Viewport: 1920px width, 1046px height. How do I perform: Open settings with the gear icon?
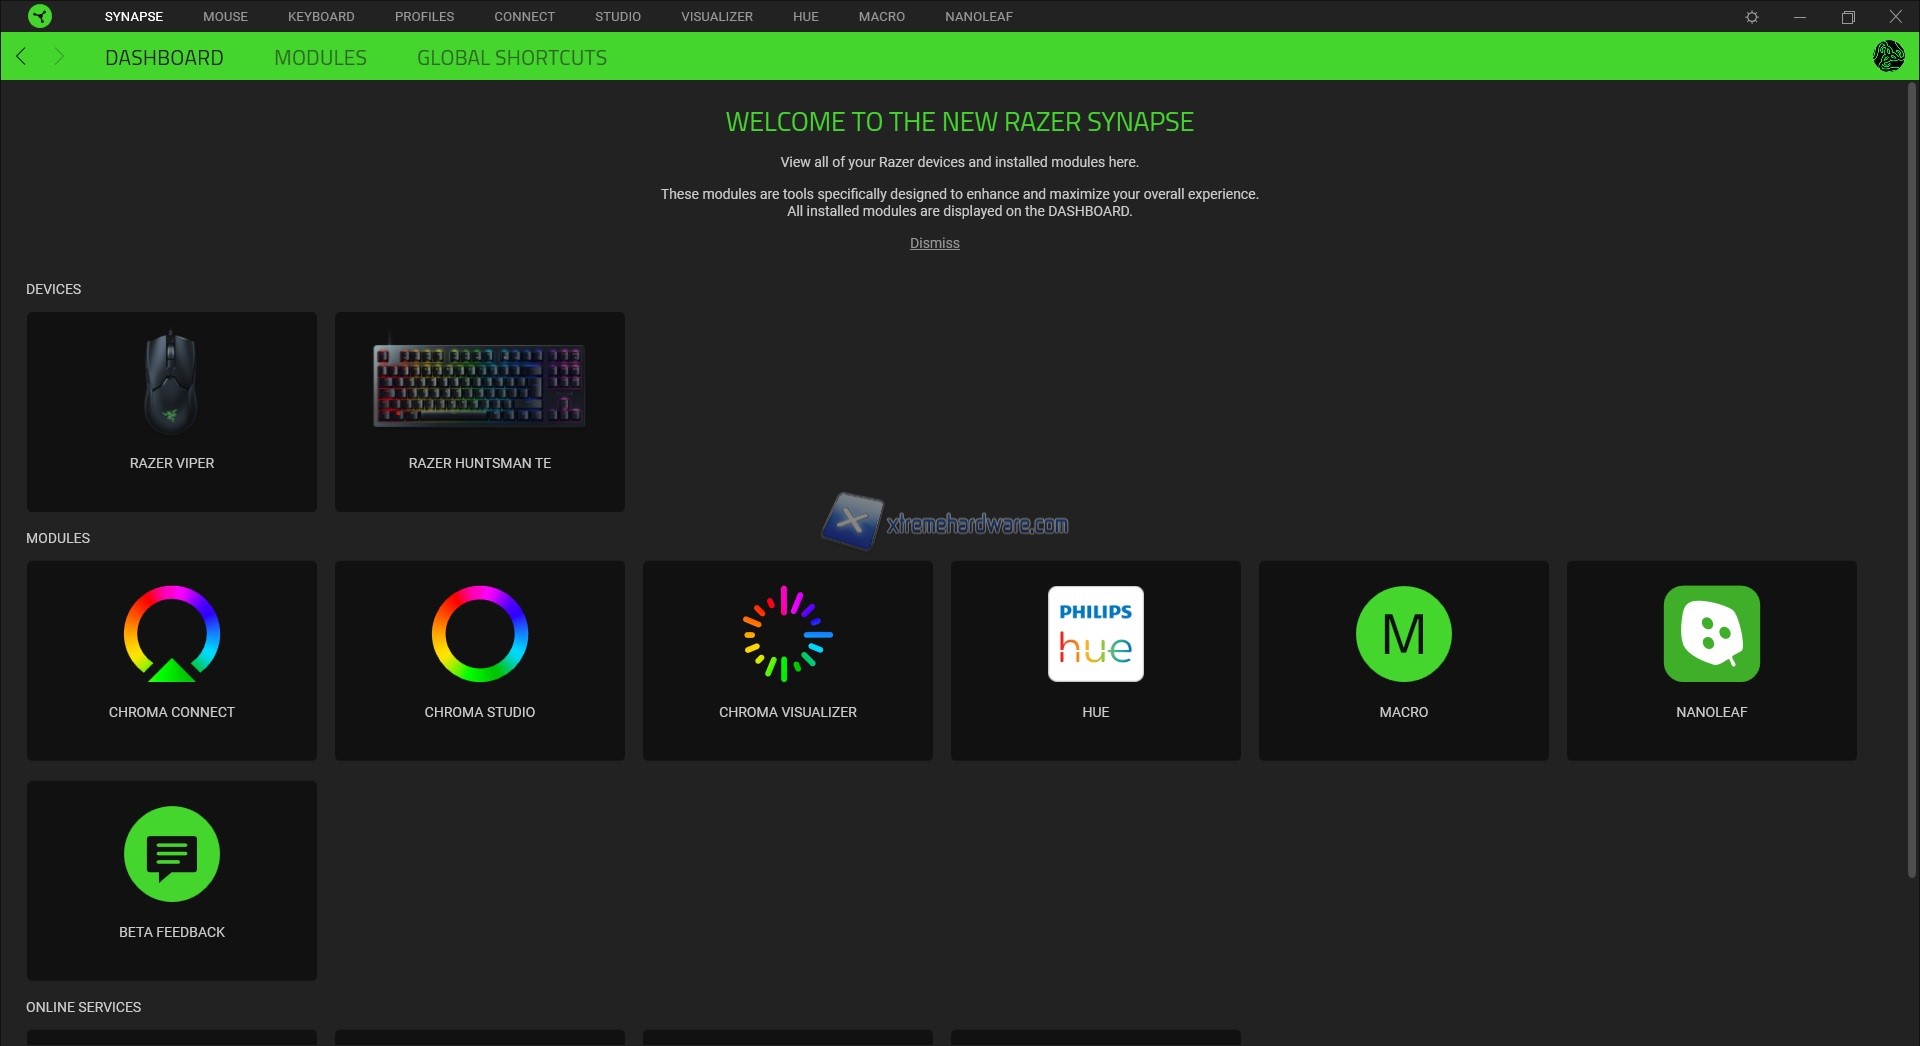[x=1752, y=17]
